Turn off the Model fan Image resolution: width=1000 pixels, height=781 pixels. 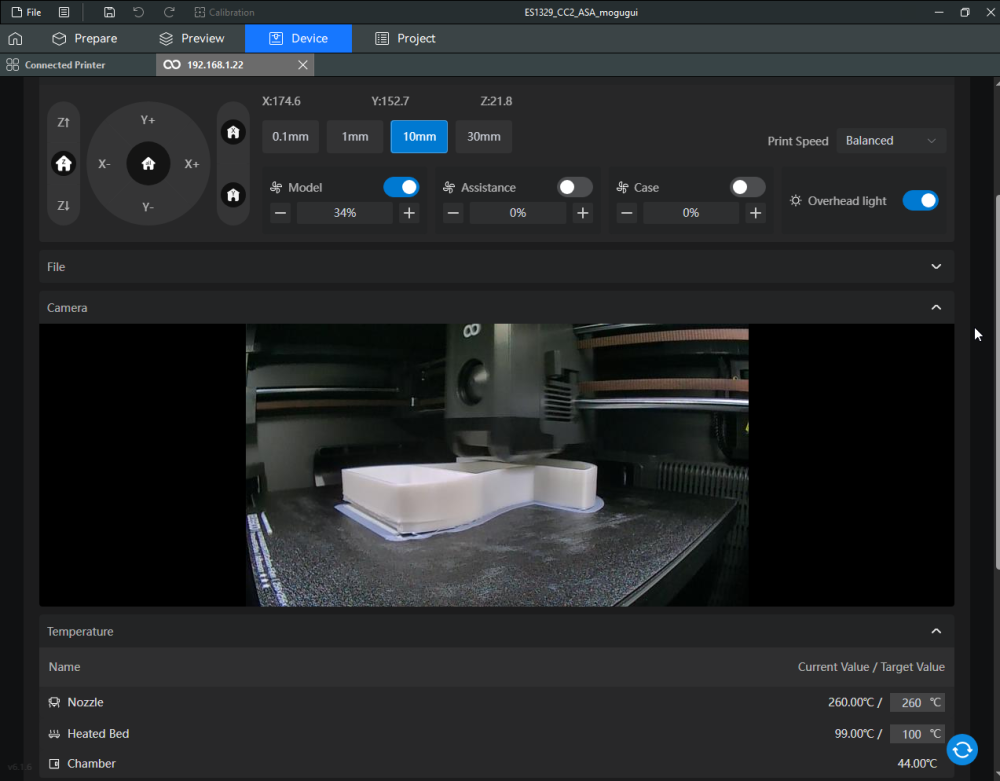[401, 187]
